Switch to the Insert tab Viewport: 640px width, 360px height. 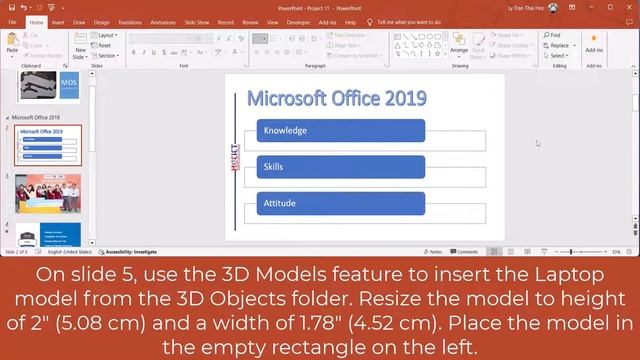tap(58, 22)
